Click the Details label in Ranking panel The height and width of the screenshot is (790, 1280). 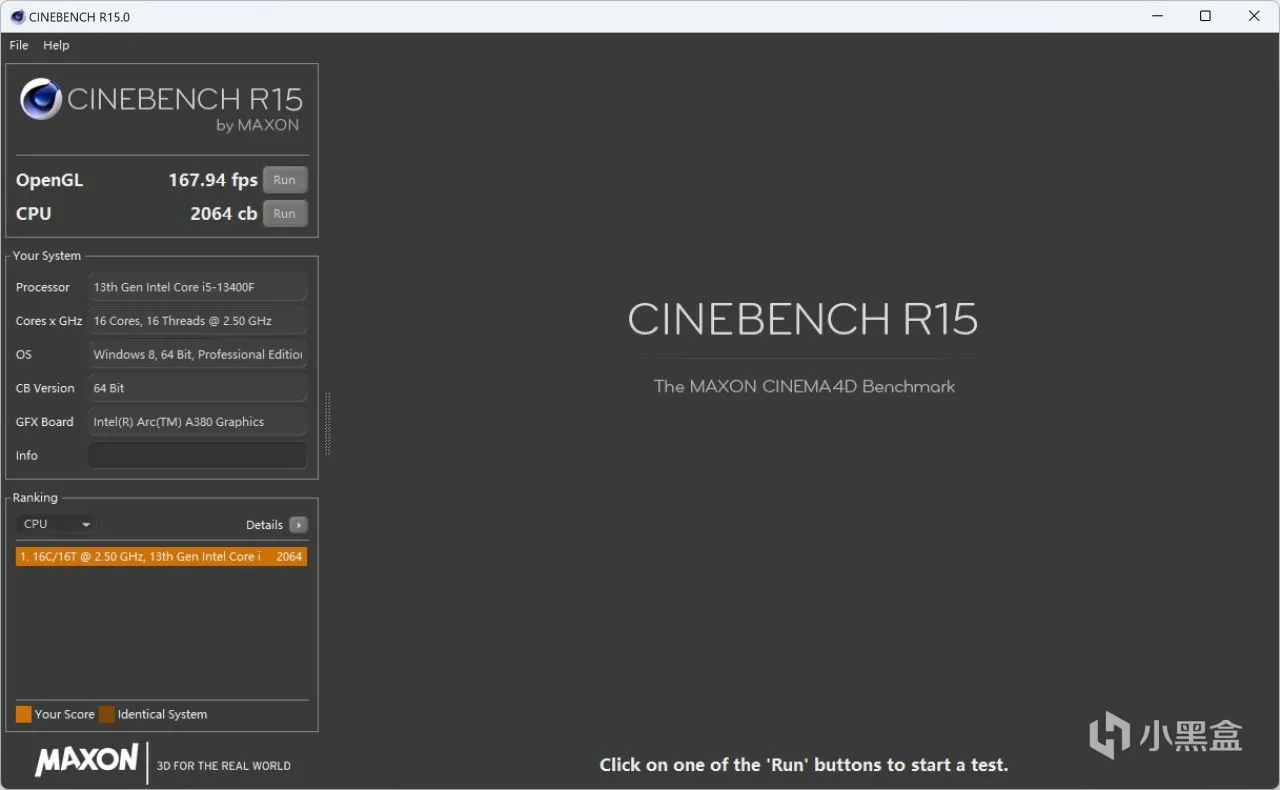pyautogui.click(x=264, y=525)
